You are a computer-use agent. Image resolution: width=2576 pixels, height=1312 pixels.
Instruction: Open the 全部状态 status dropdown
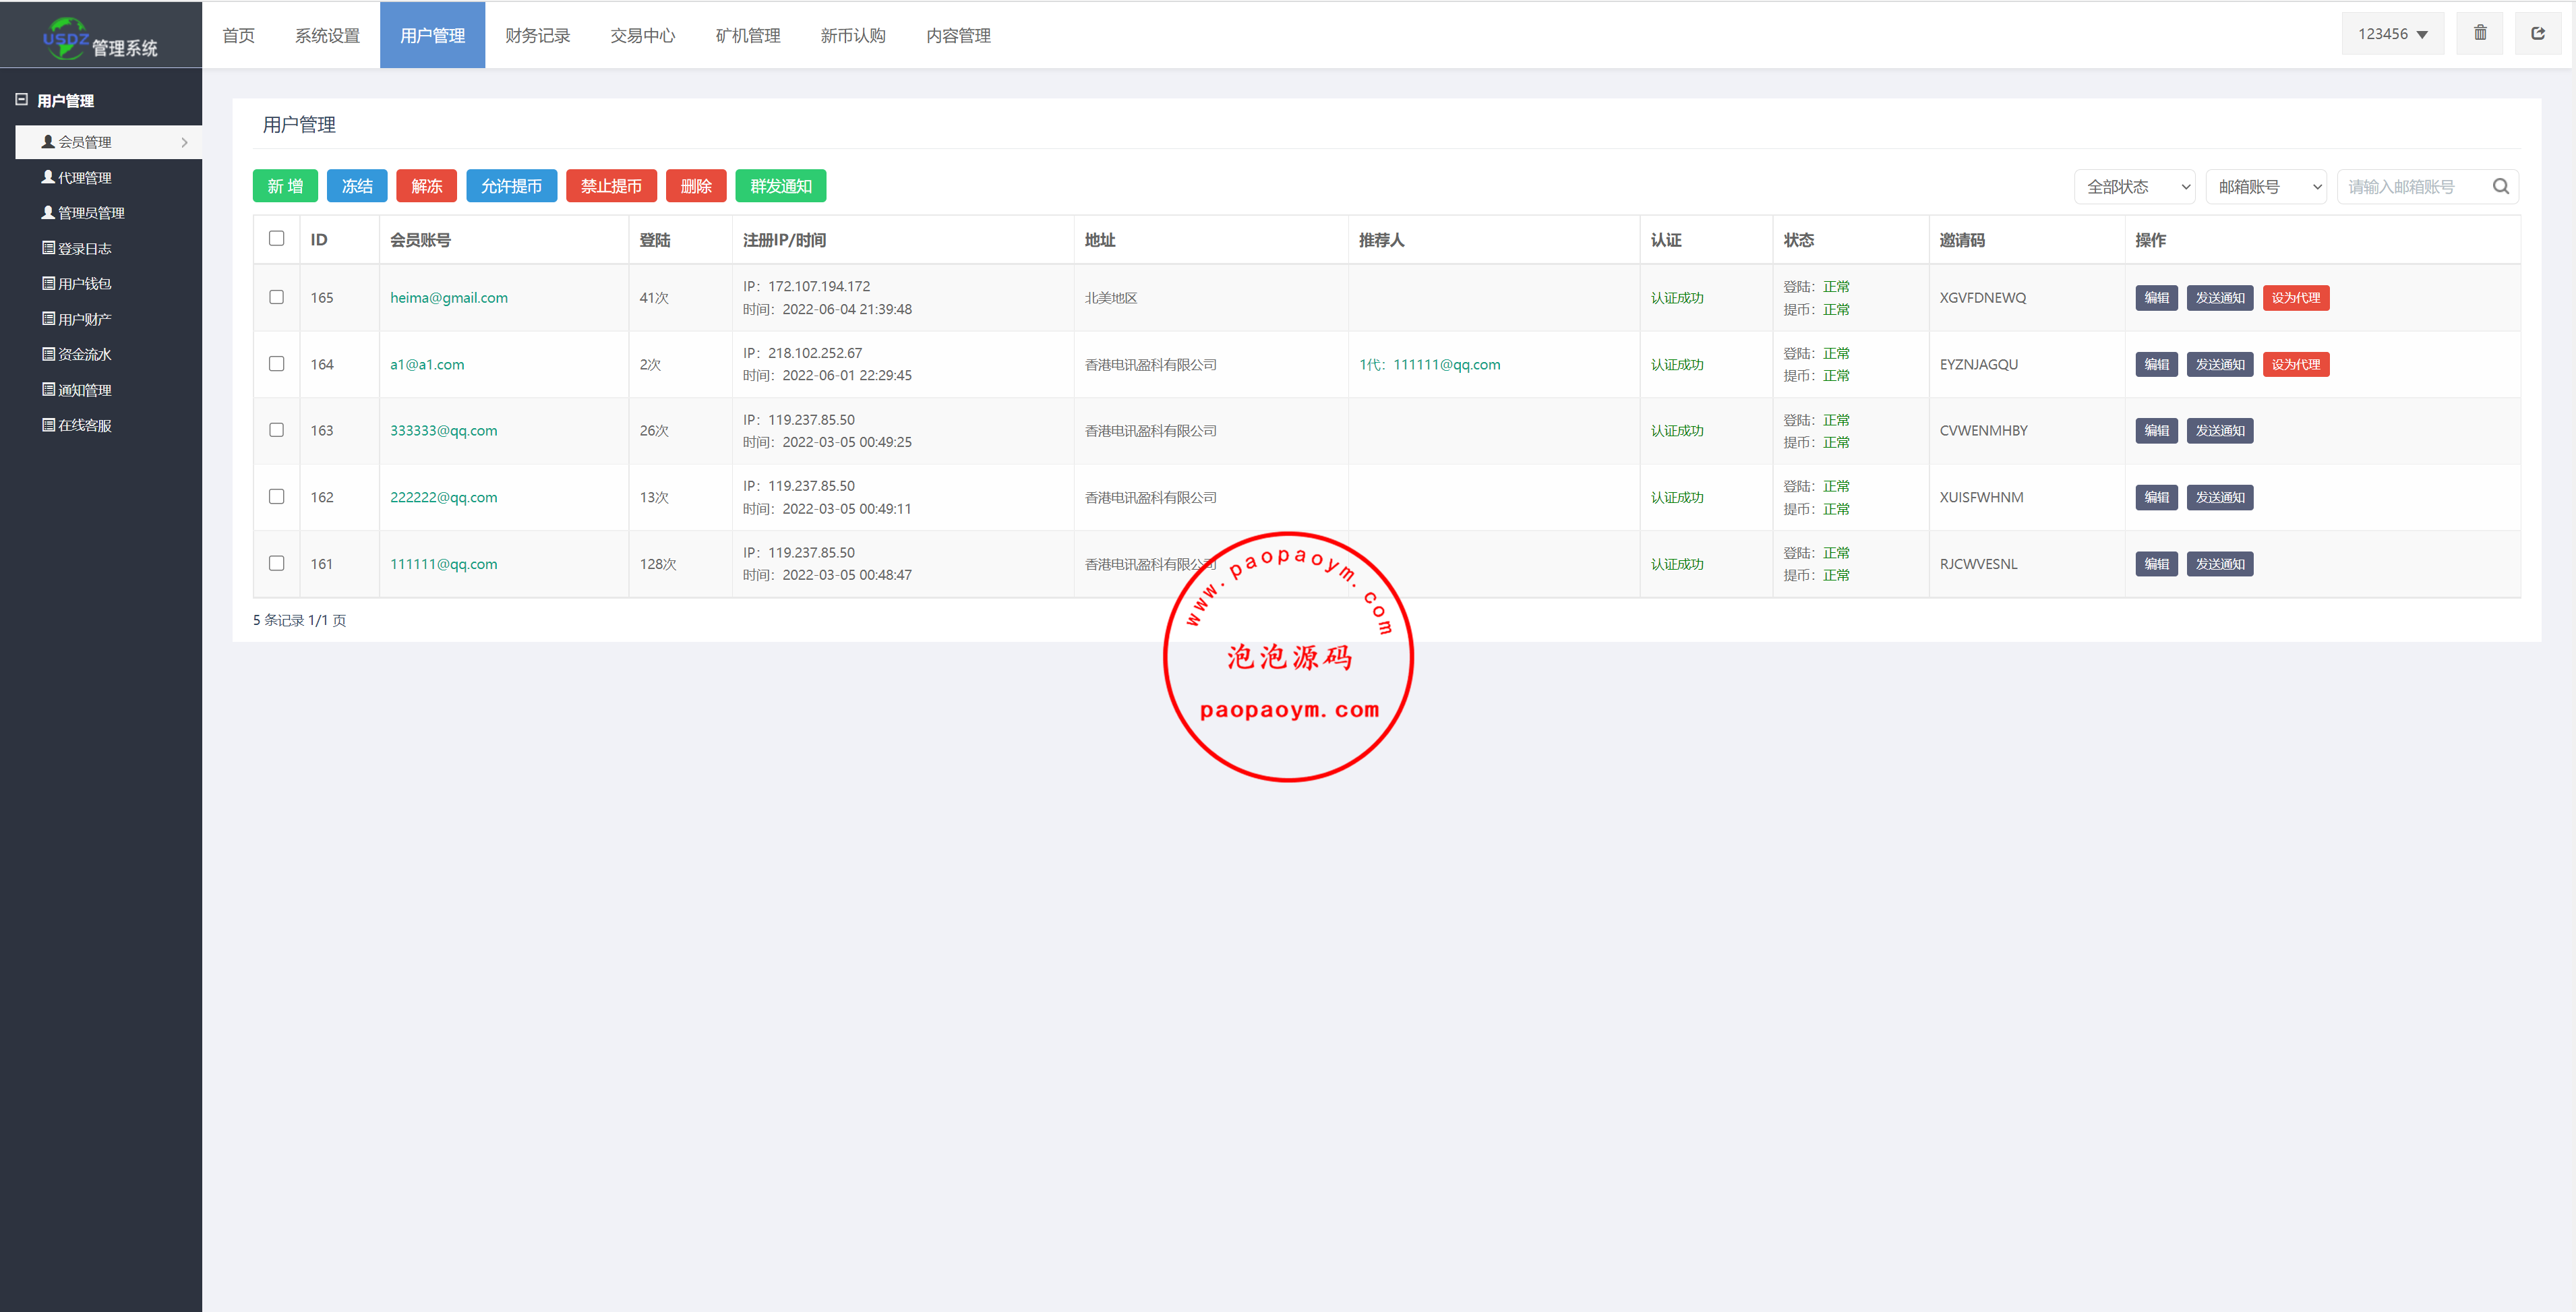2134,186
